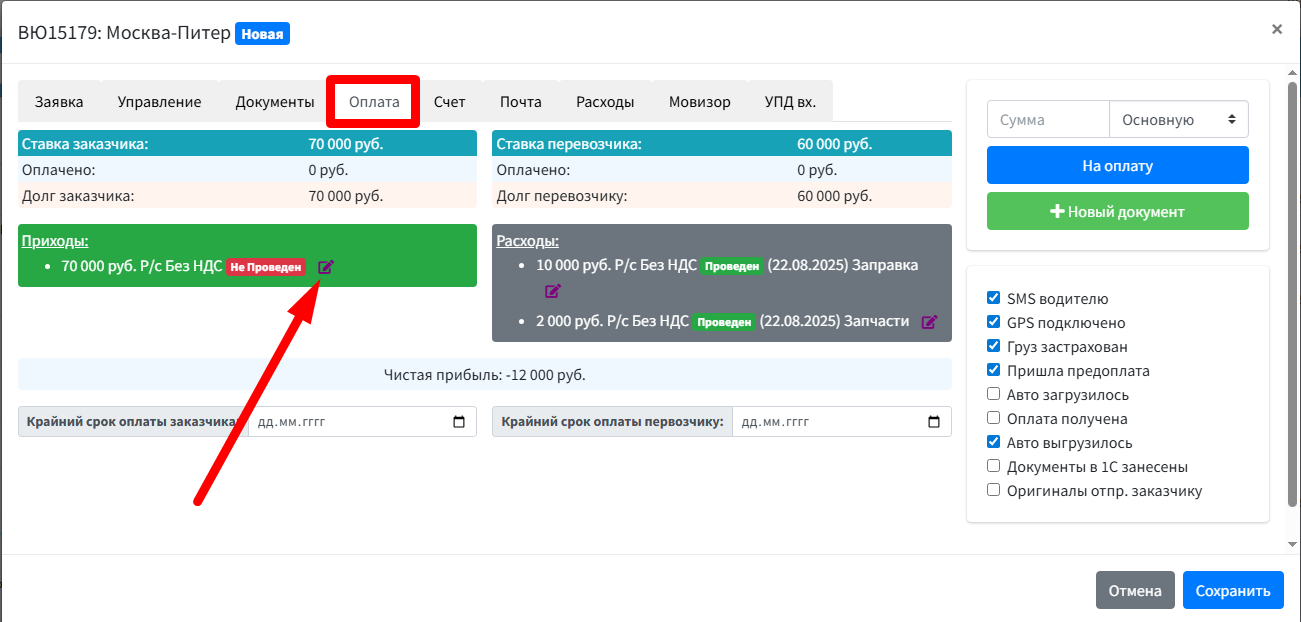This screenshot has width=1301, height=622.
Task: Open calendar picker for customer payment deadline
Action: [459, 422]
